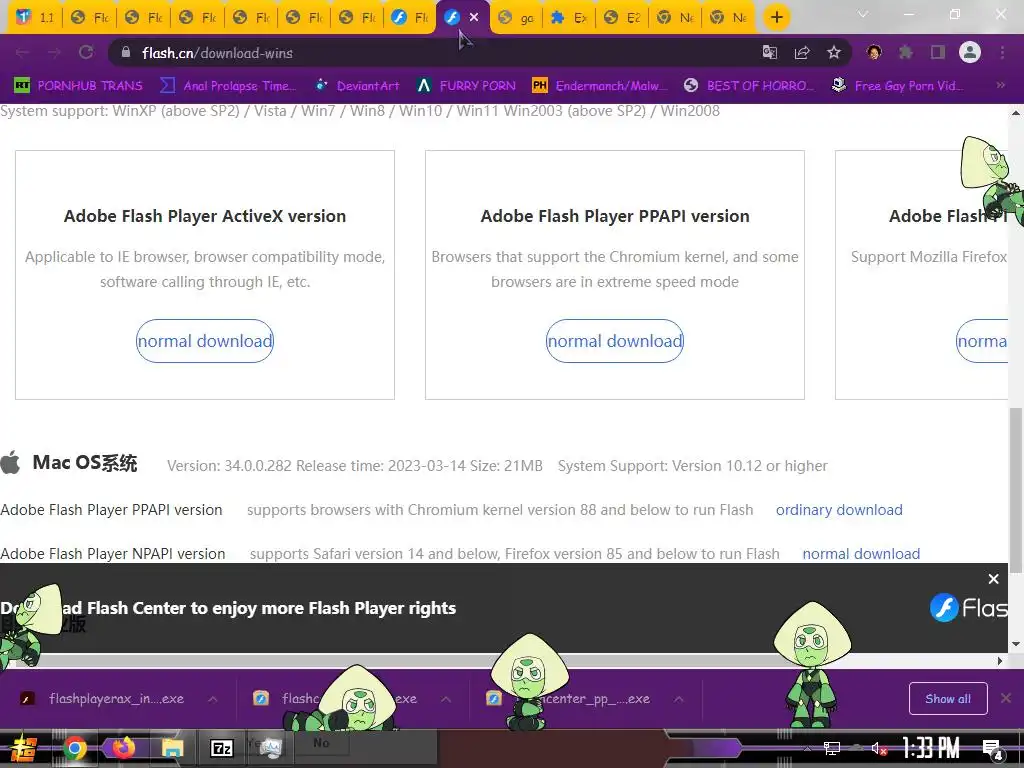Open the Start menu button
The height and width of the screenshot is (768, 1024).
point(25,748)
